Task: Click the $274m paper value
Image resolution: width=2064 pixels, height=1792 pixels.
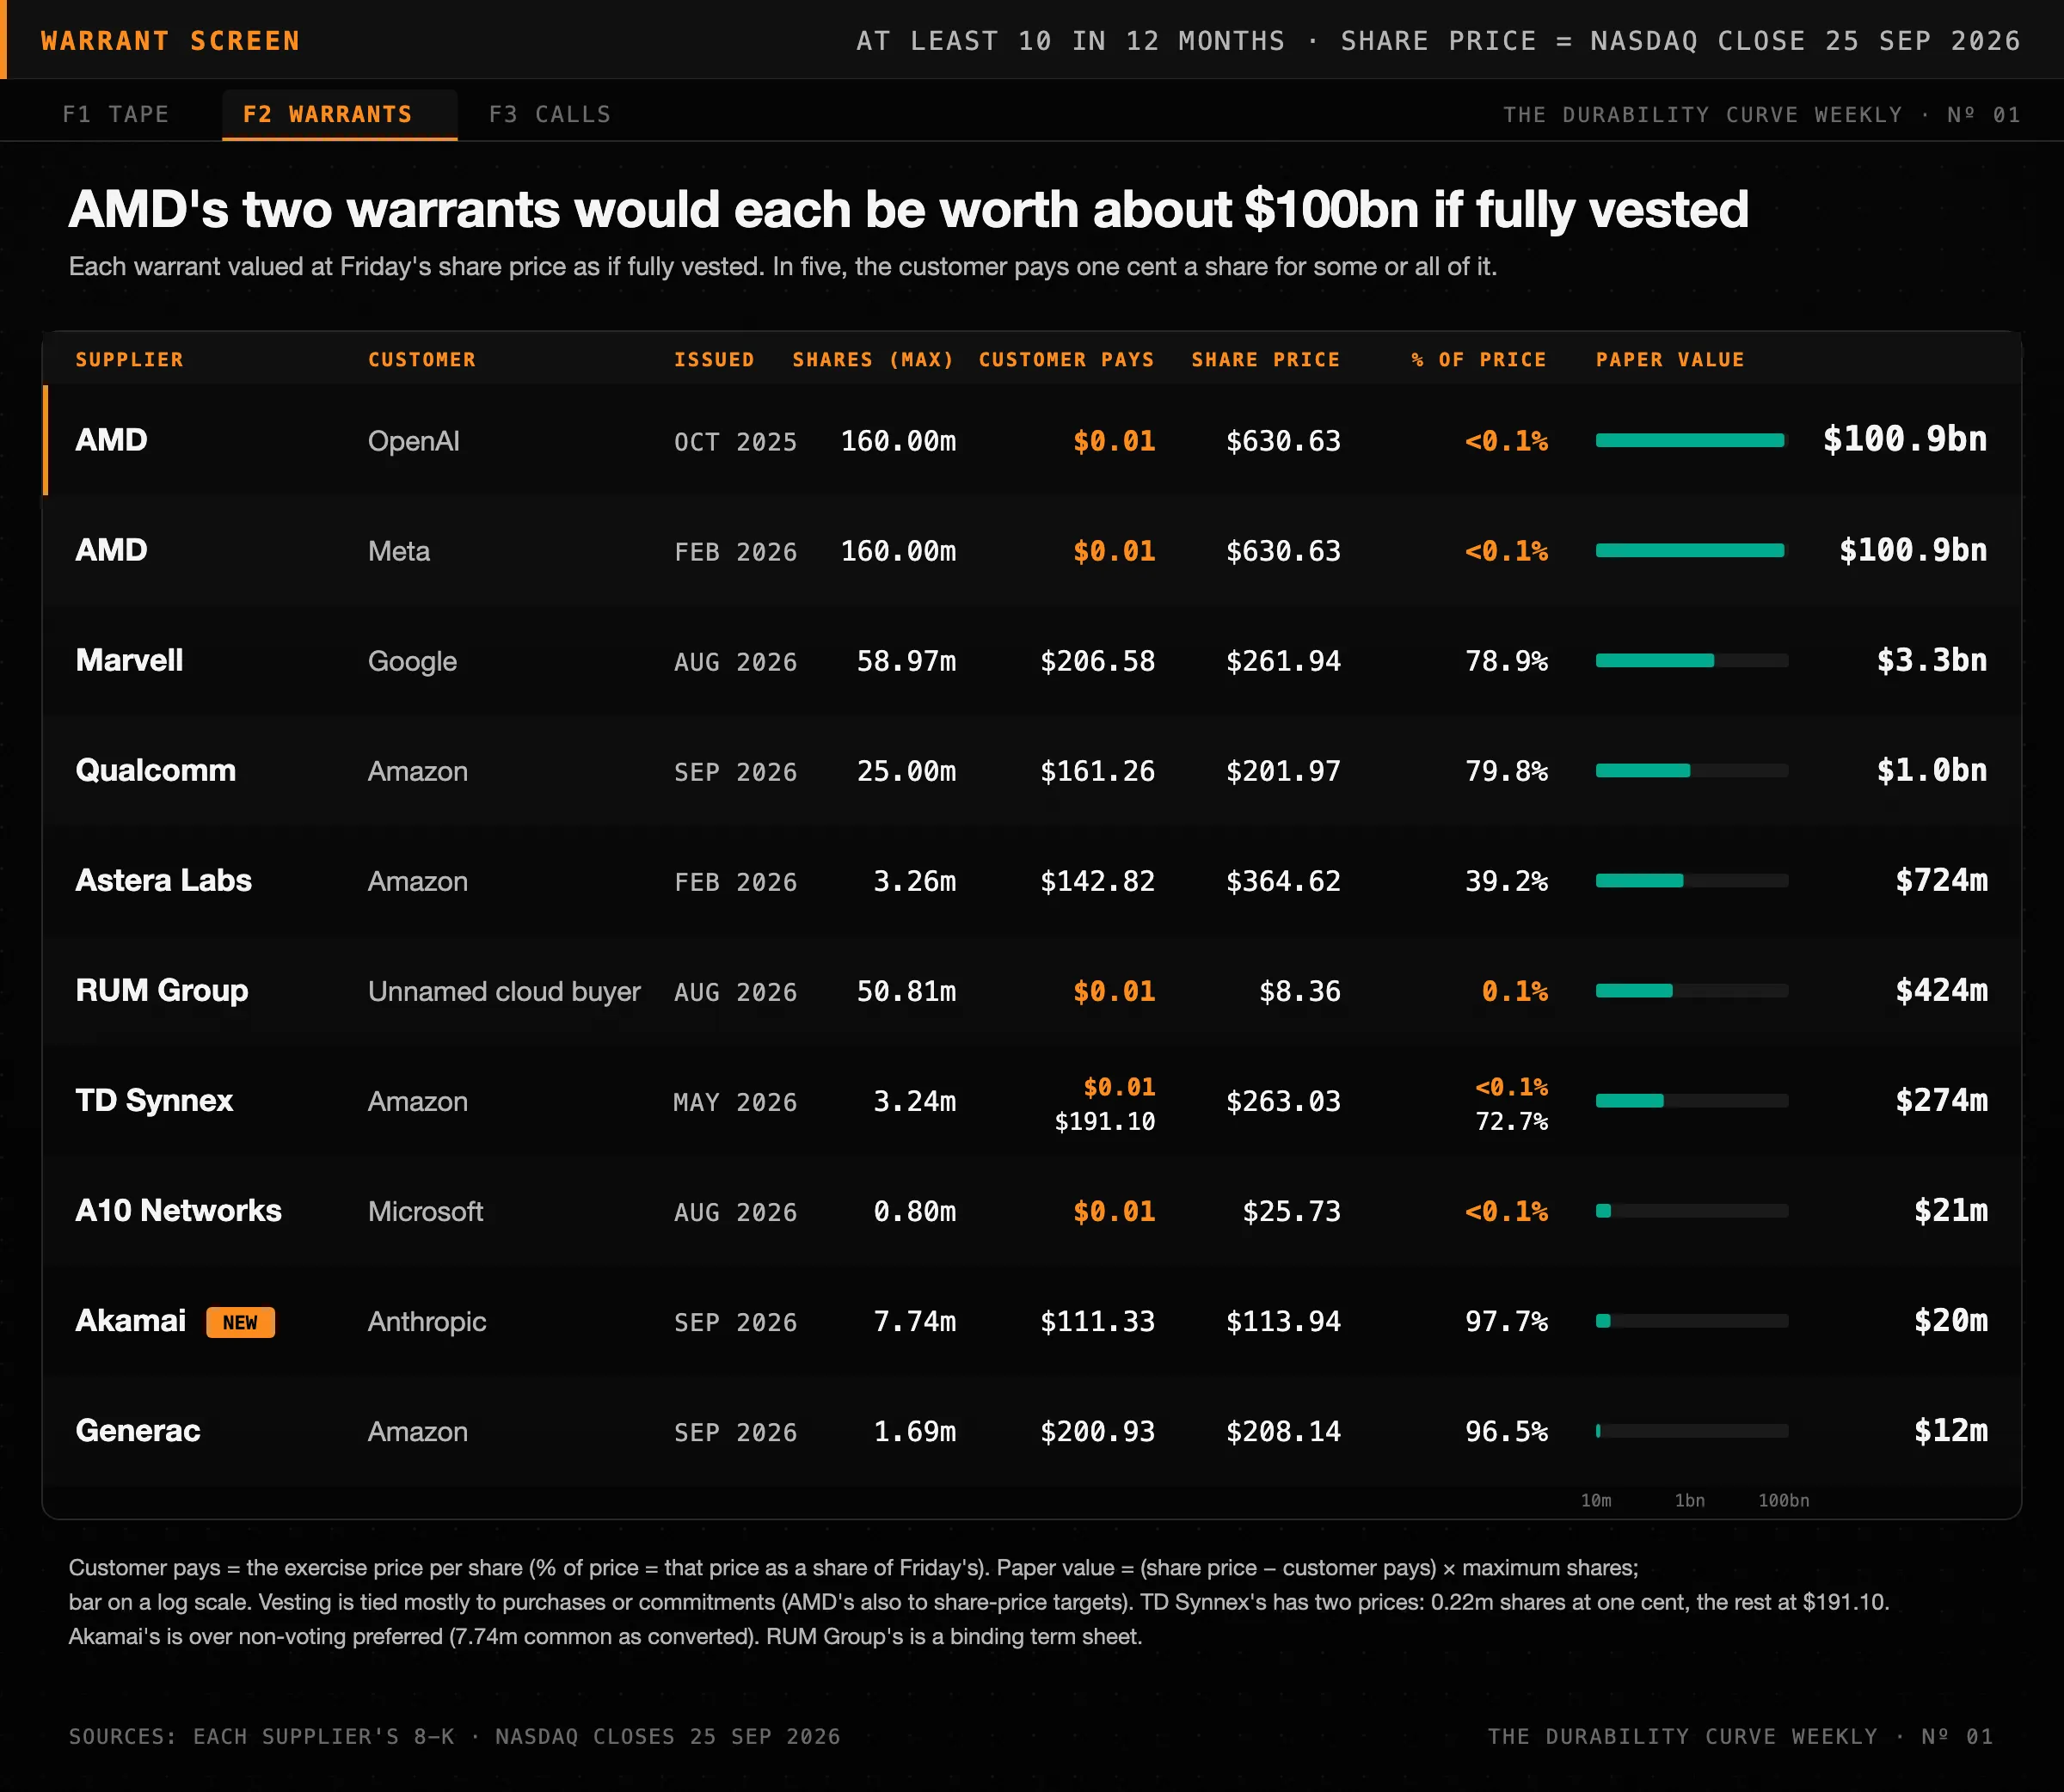Action: (x=1941, y=1100)
